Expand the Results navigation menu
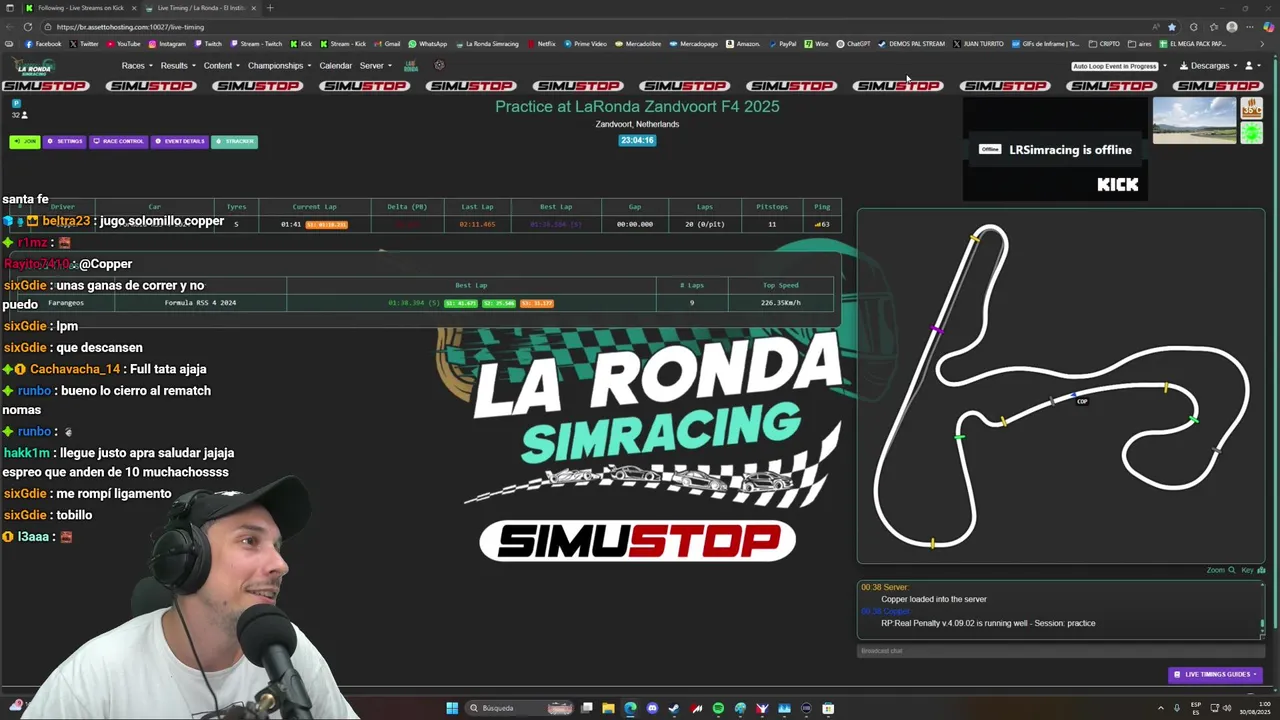 pyautogui.click(x=176, y=66)
